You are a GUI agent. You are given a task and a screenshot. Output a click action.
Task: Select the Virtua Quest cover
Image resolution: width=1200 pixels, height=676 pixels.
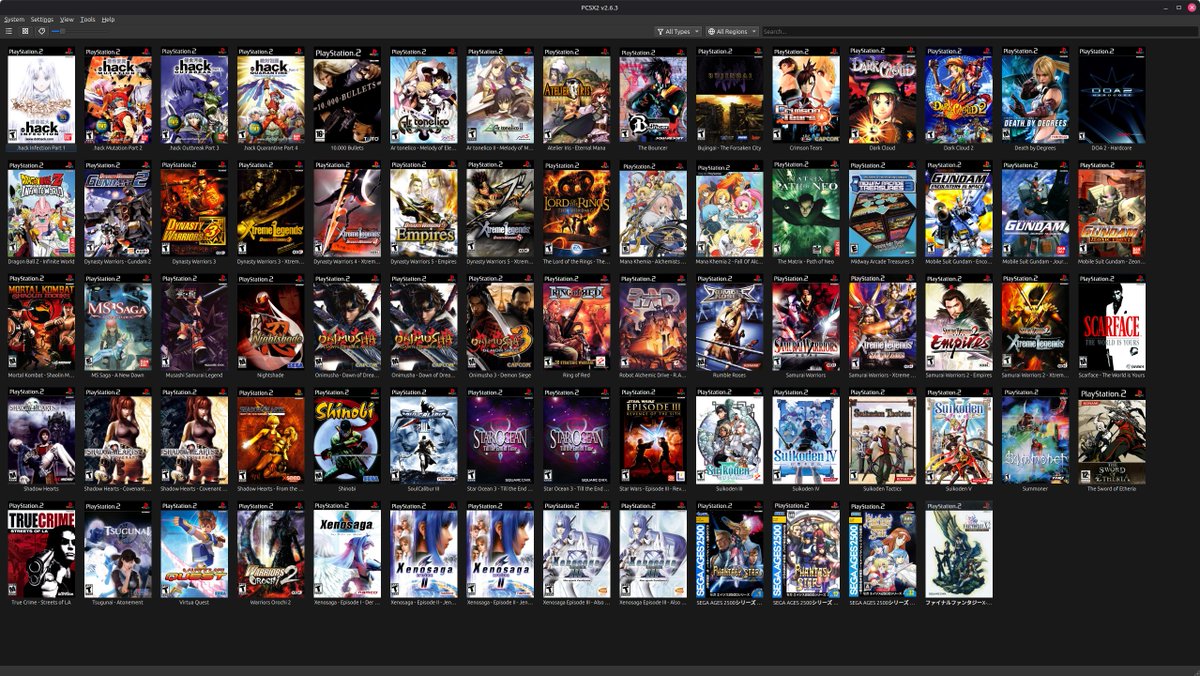click(x=194, y=551)
